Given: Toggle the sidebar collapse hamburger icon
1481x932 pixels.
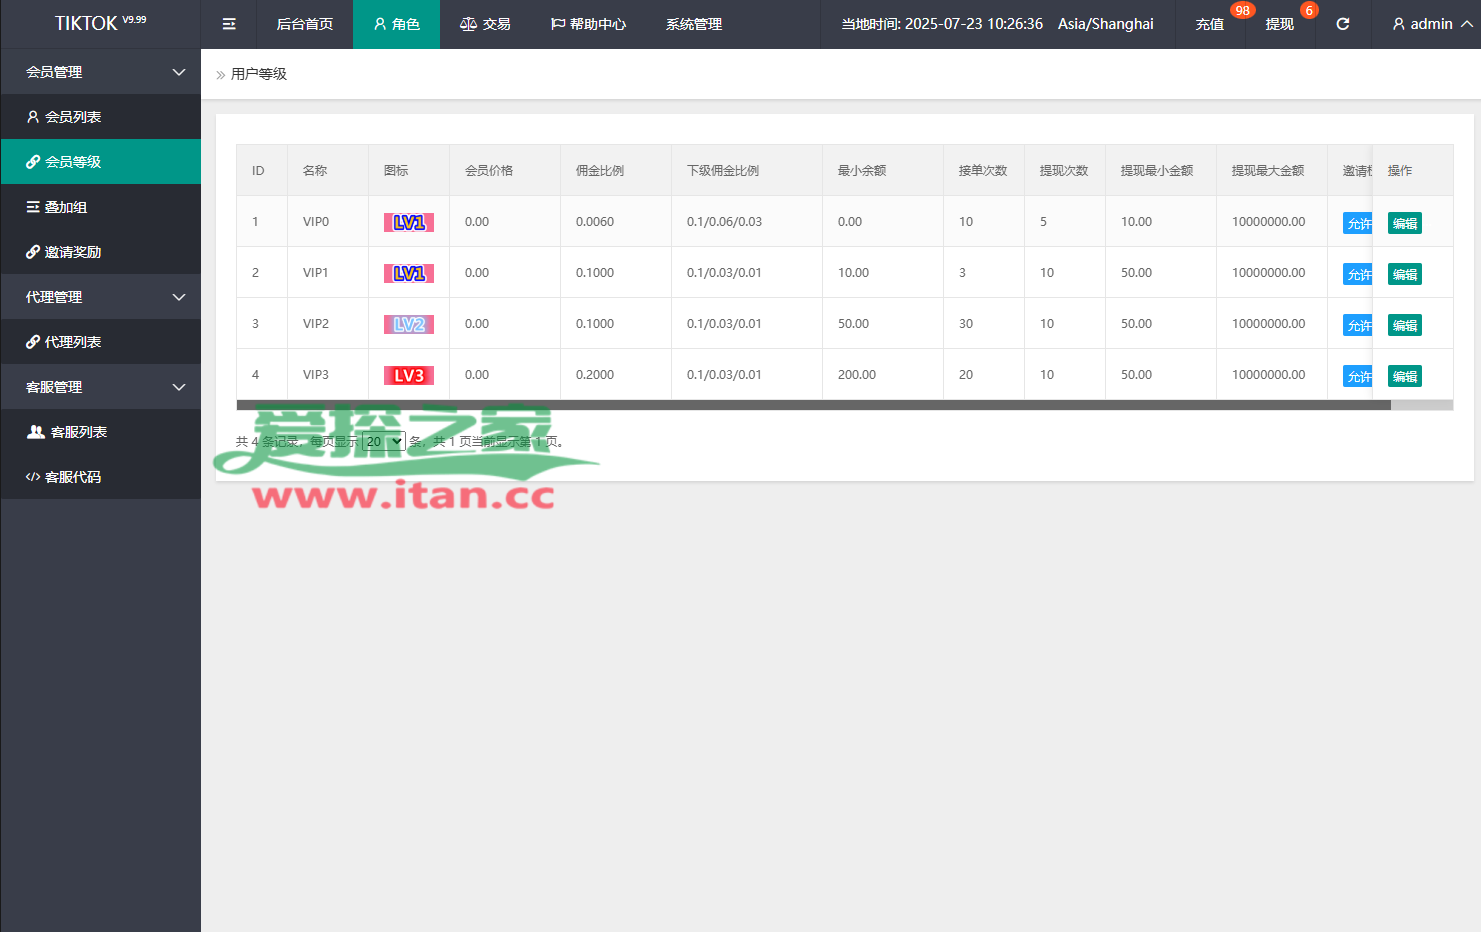Looking at the screenshot, I should 229,24.
